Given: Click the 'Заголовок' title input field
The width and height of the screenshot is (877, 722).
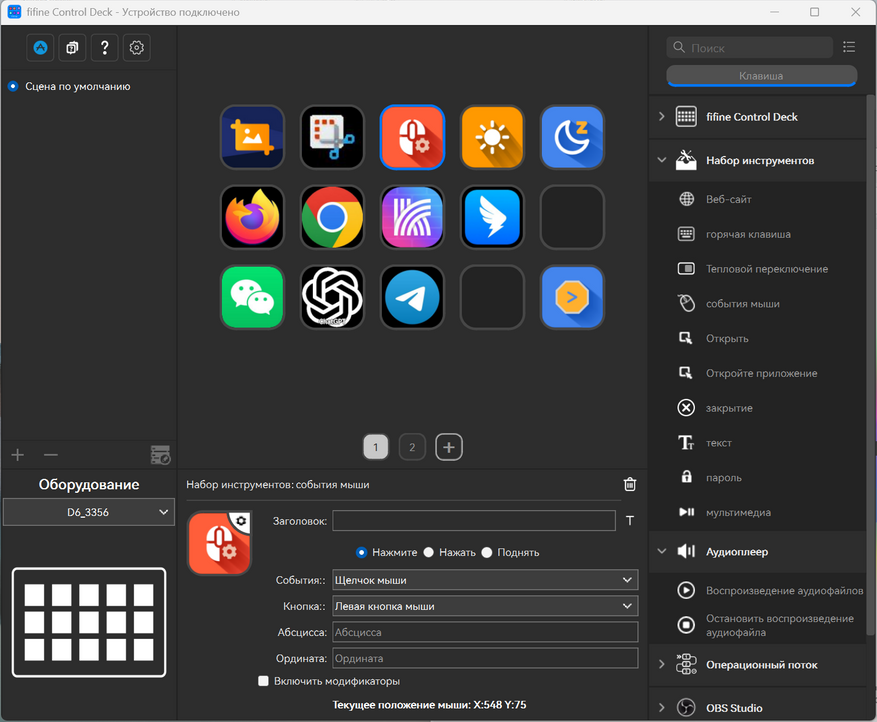Looking at the screenshot, I should (474, 520).
